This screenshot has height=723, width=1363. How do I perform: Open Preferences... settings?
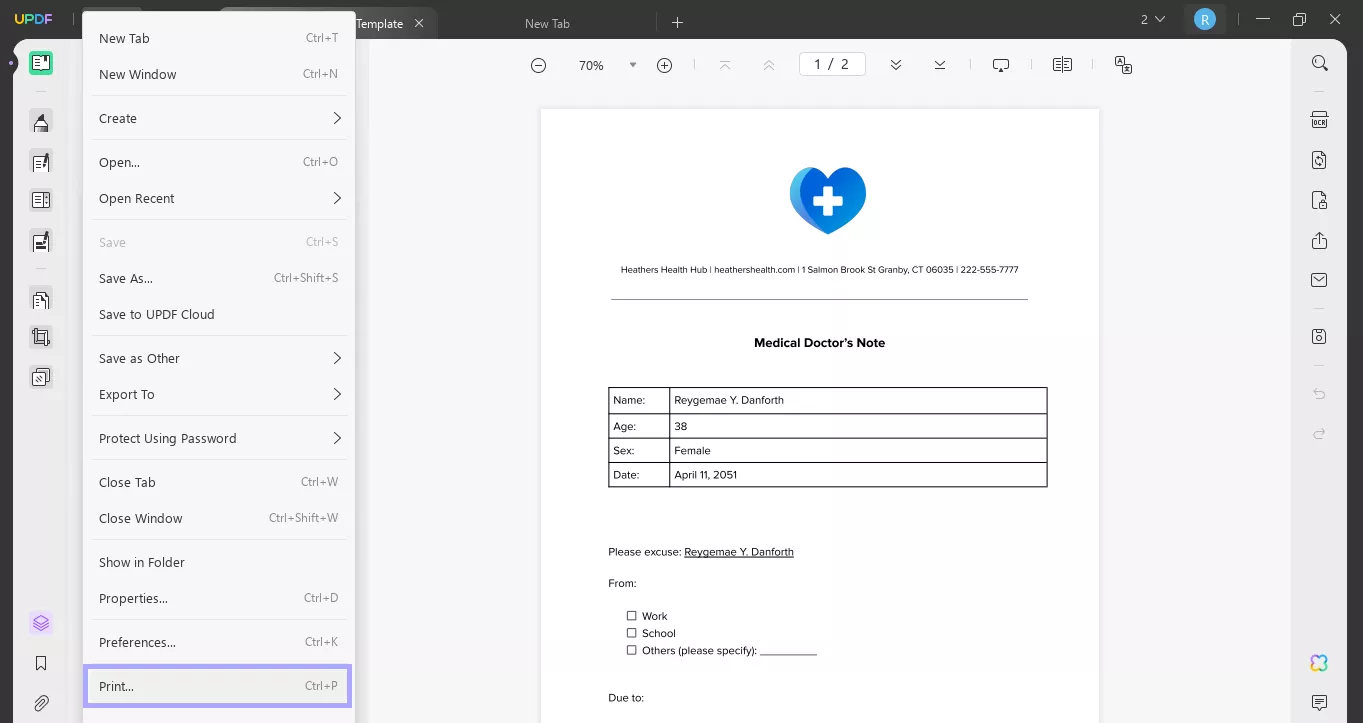pos(218,642)
